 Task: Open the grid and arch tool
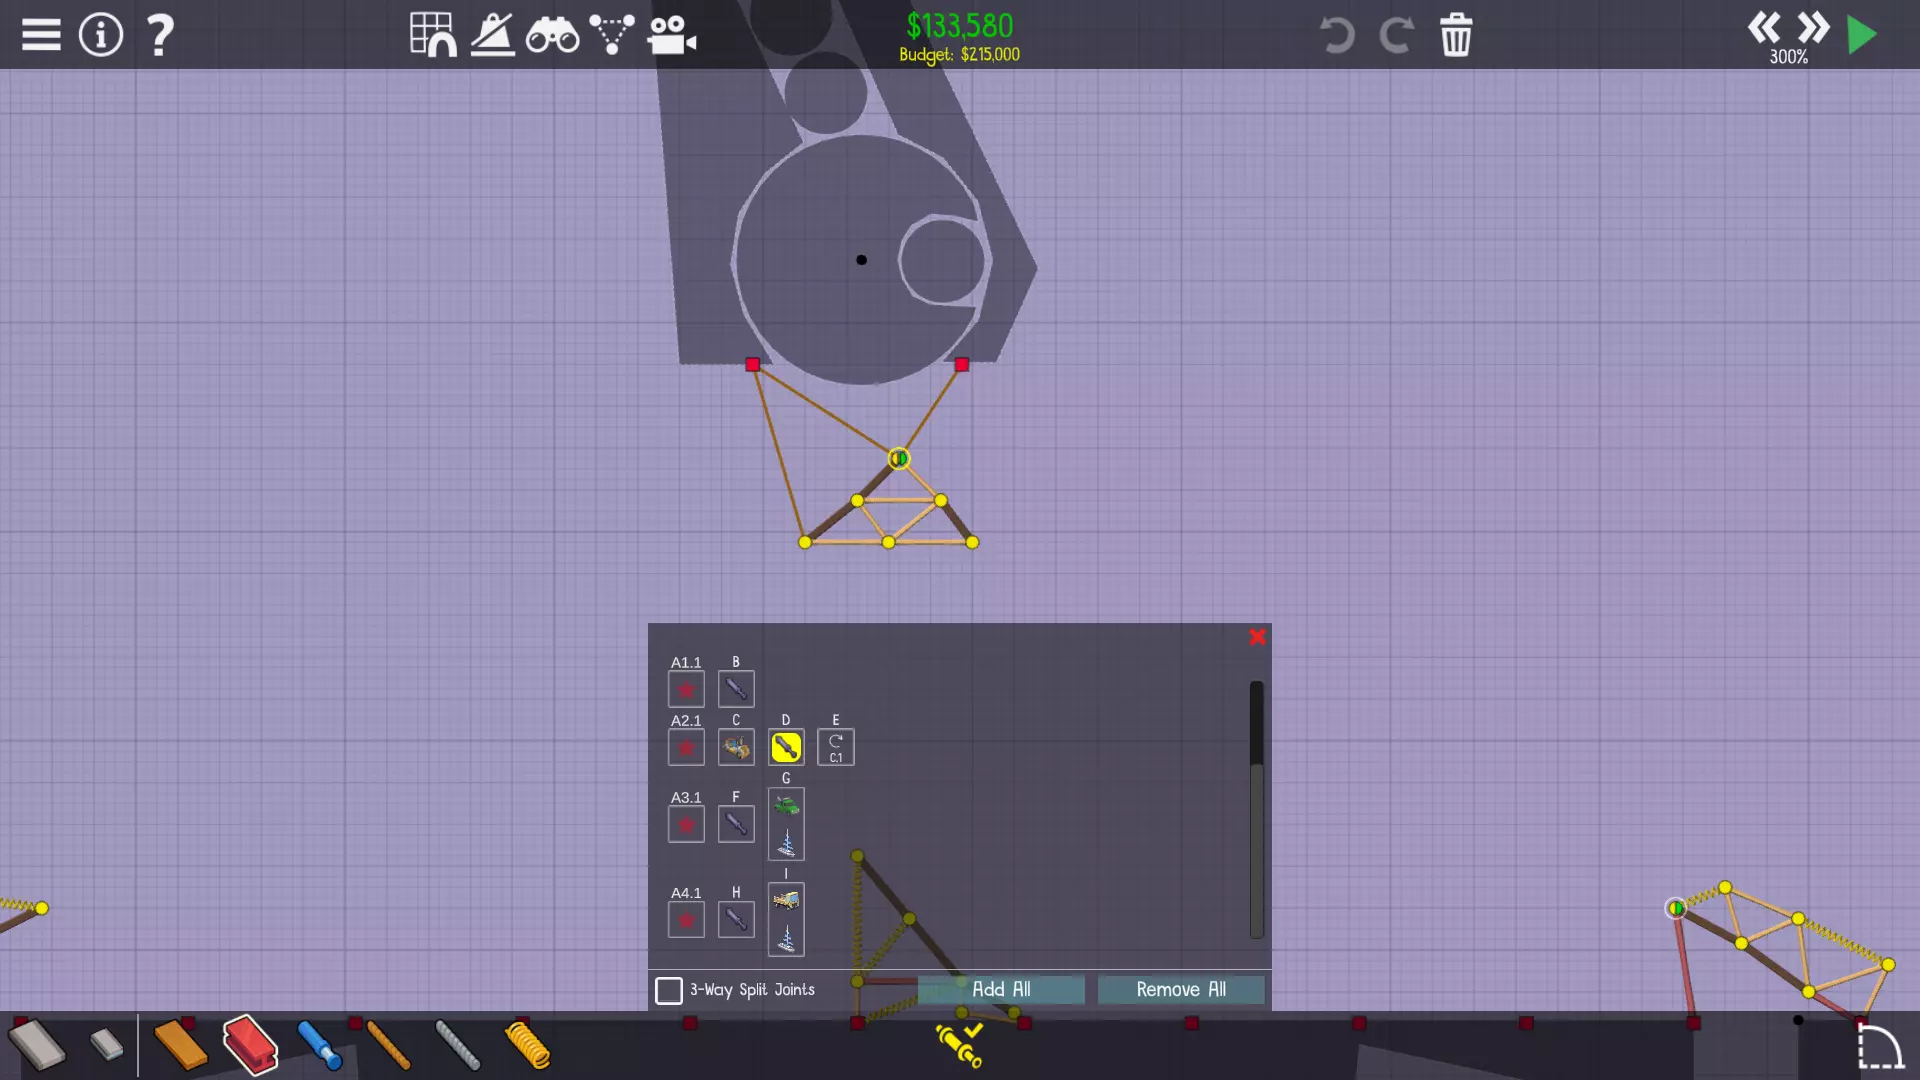pos(433,35)
